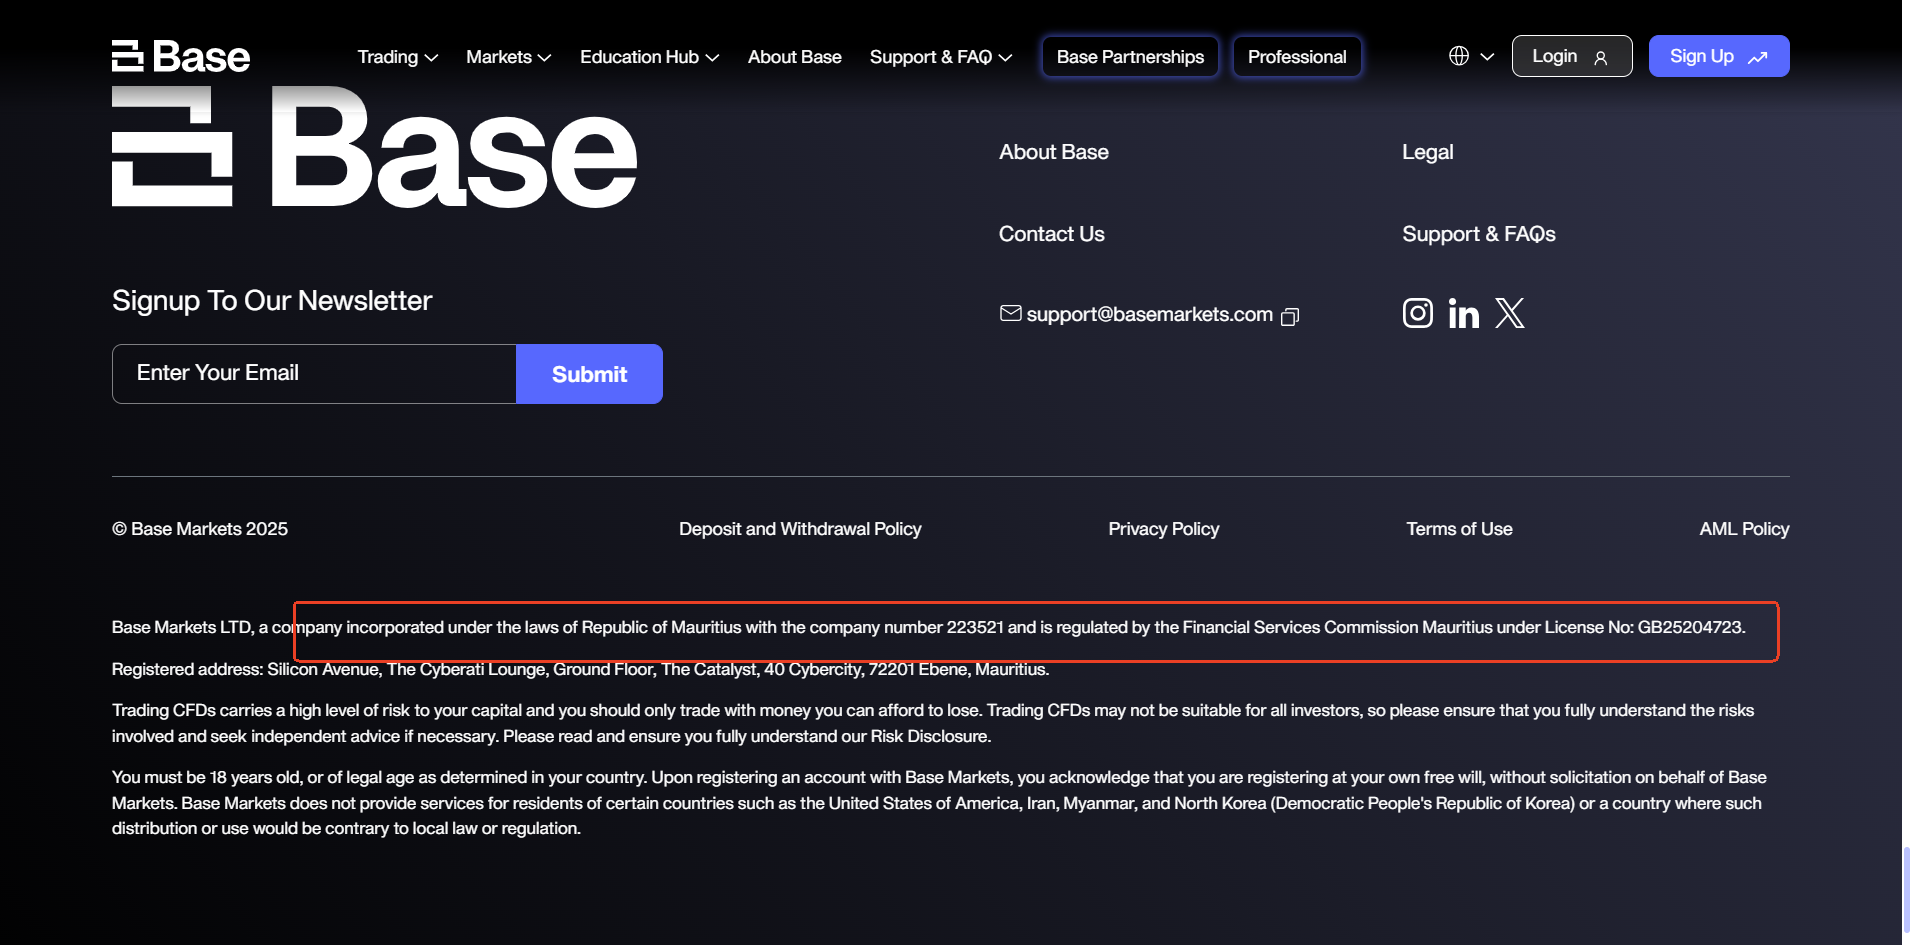Switch to the Professional section
The height and width of the screenshot is (945, 1912).
click(1296, 57)
